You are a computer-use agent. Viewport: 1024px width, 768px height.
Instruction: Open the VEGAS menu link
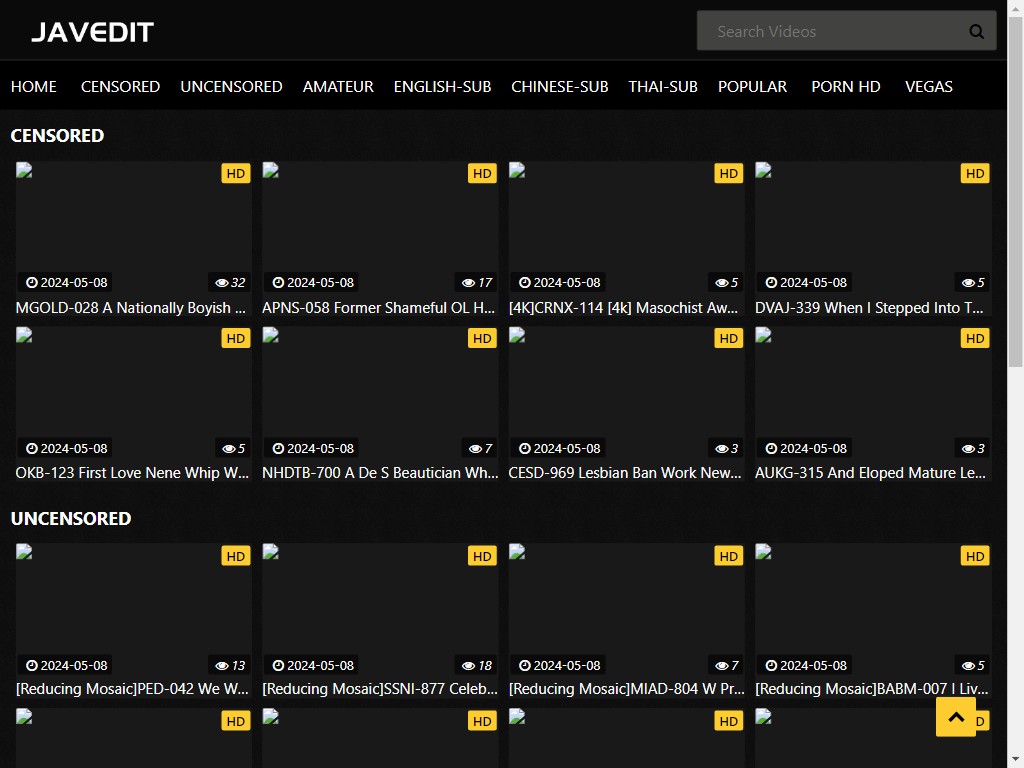click(928, 87)
